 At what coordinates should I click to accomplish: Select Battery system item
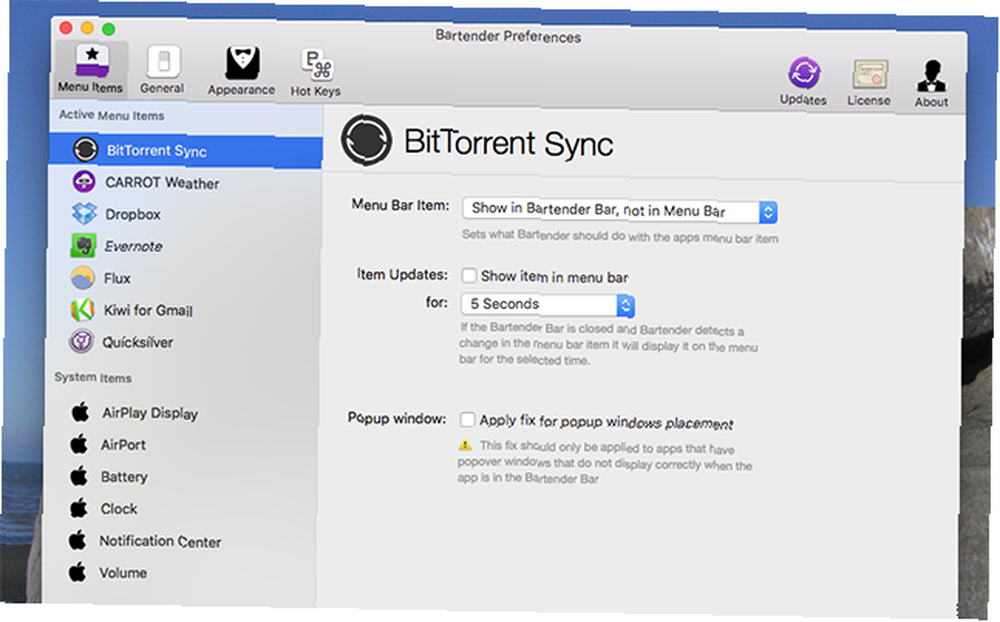(179, 477)
